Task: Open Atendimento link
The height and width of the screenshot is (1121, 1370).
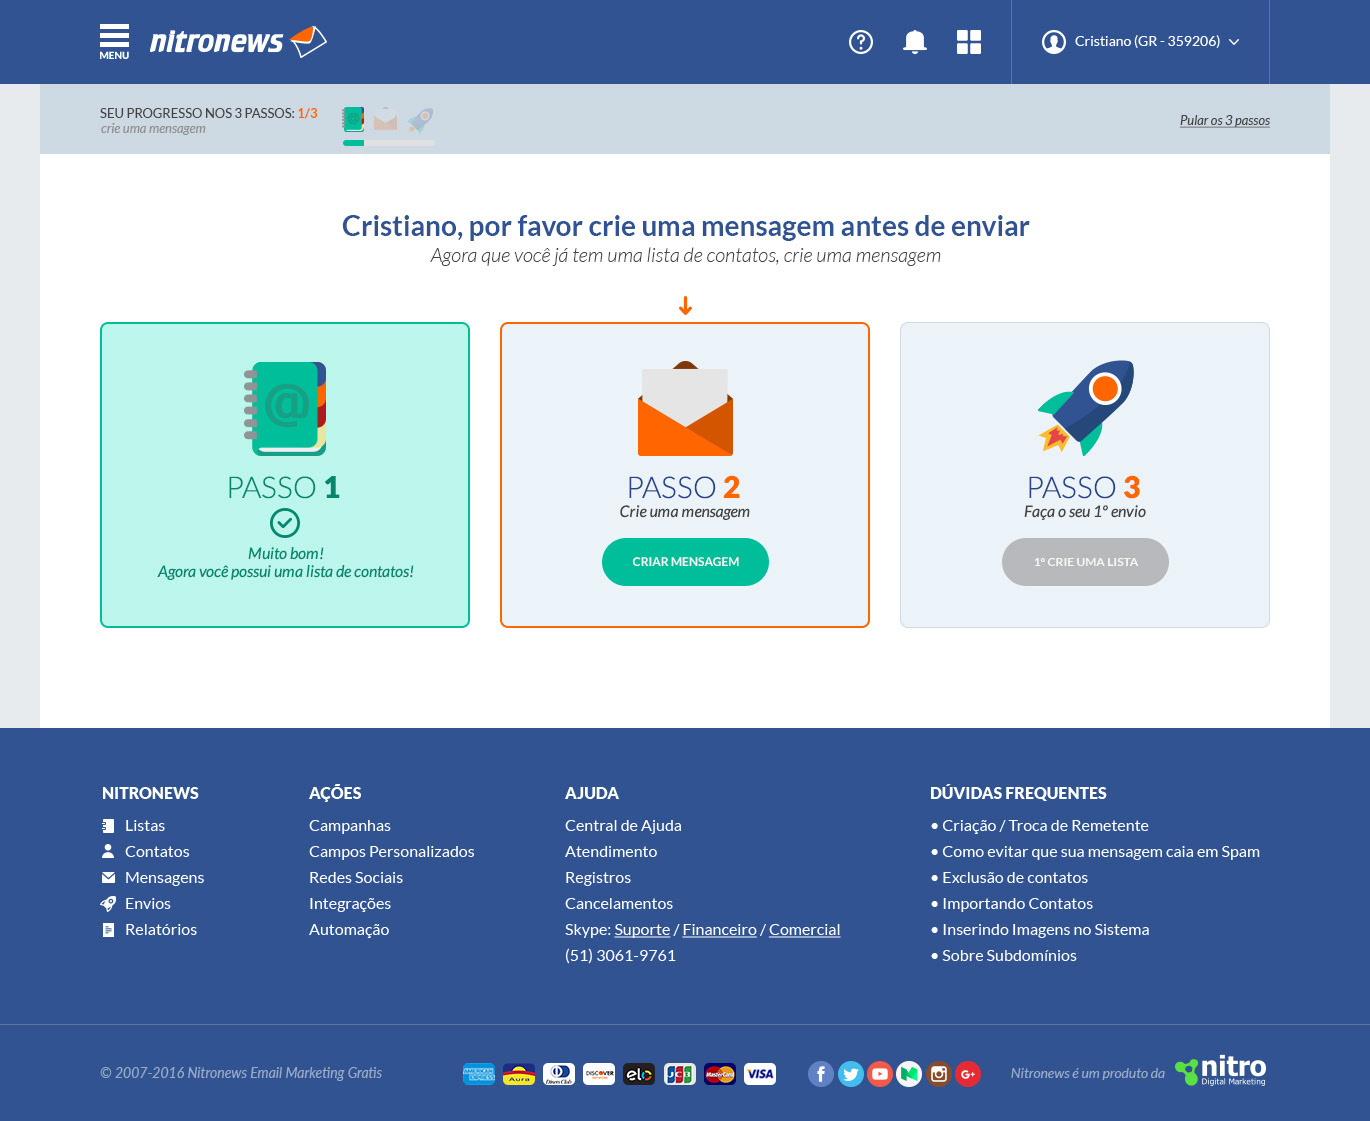Action: pyautogui.click(x=611, y=852)
